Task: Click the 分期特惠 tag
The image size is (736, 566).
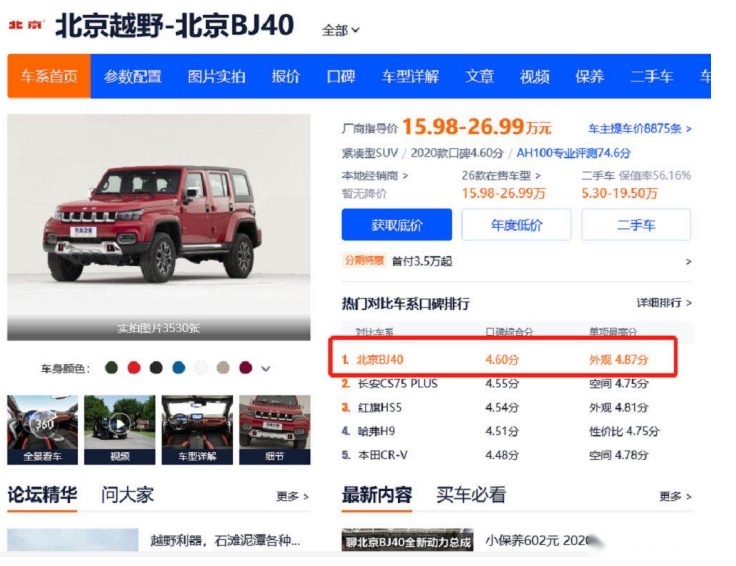Action: (364, 260)
